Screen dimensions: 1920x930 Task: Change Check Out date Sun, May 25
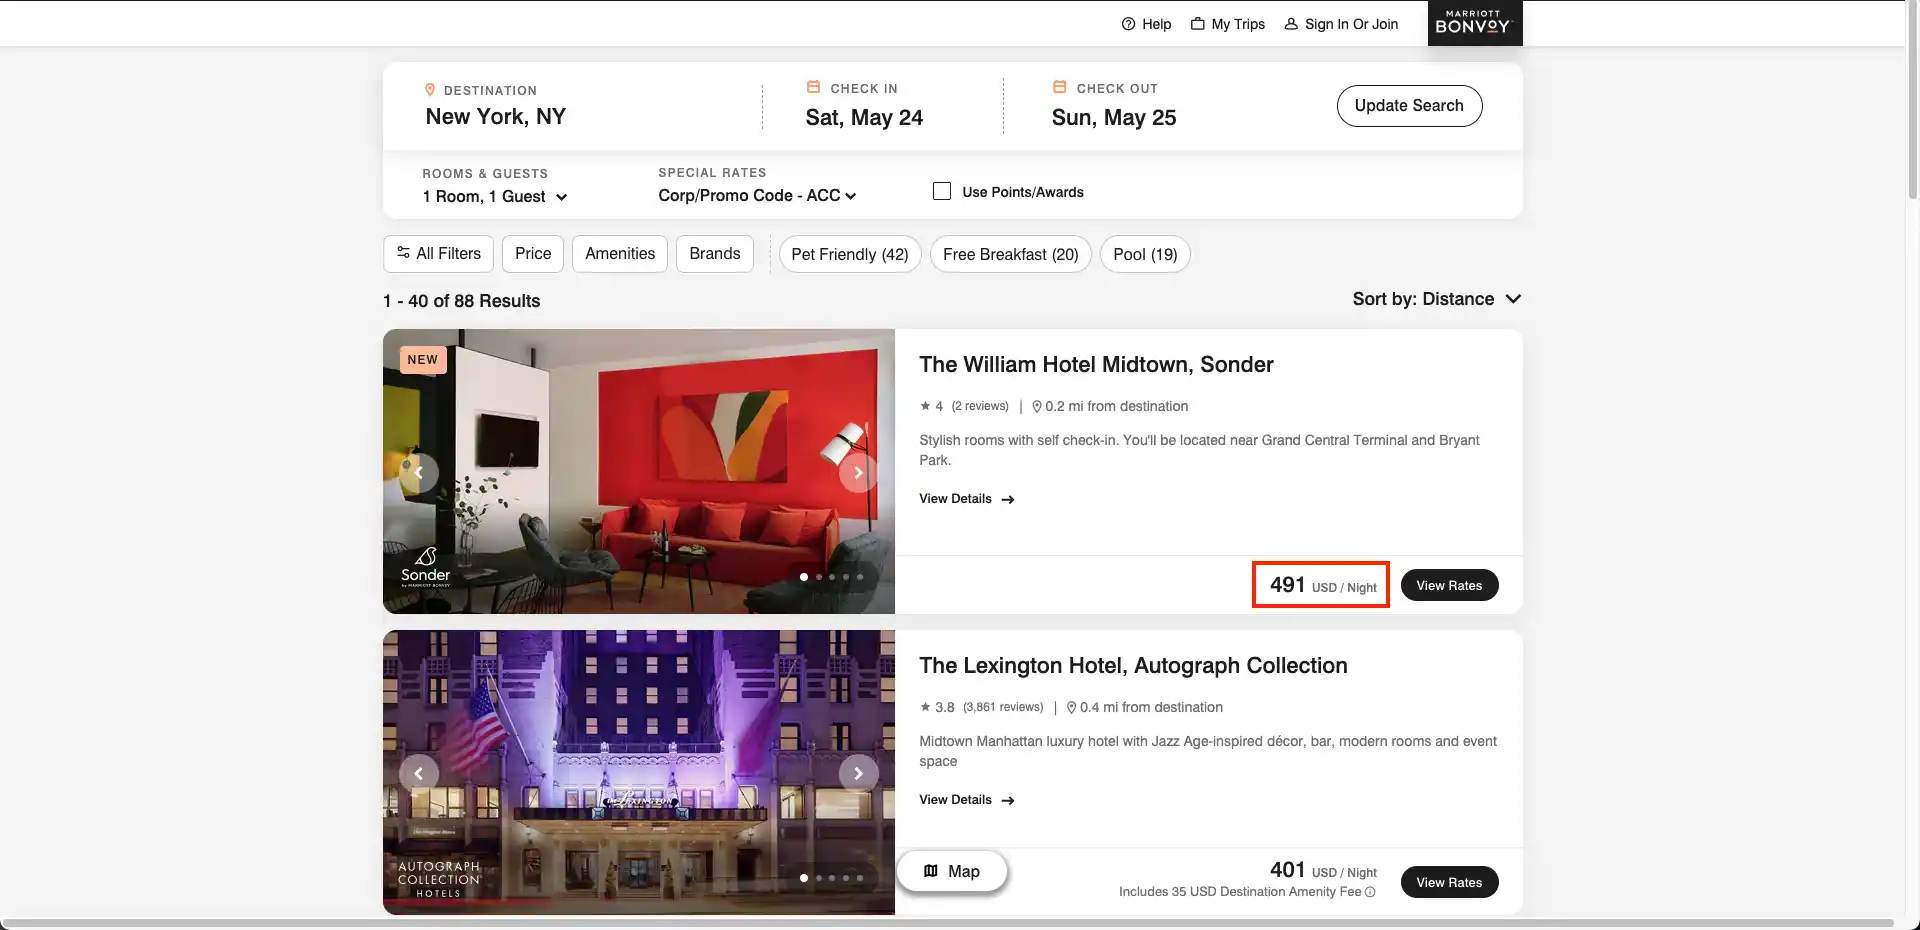1113,118
